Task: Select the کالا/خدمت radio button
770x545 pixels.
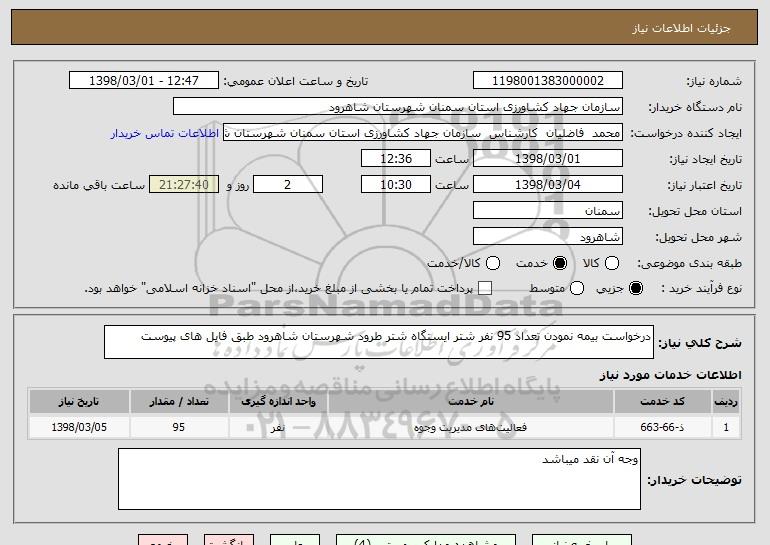Action: pyautogui.click(x=493, y=263)
